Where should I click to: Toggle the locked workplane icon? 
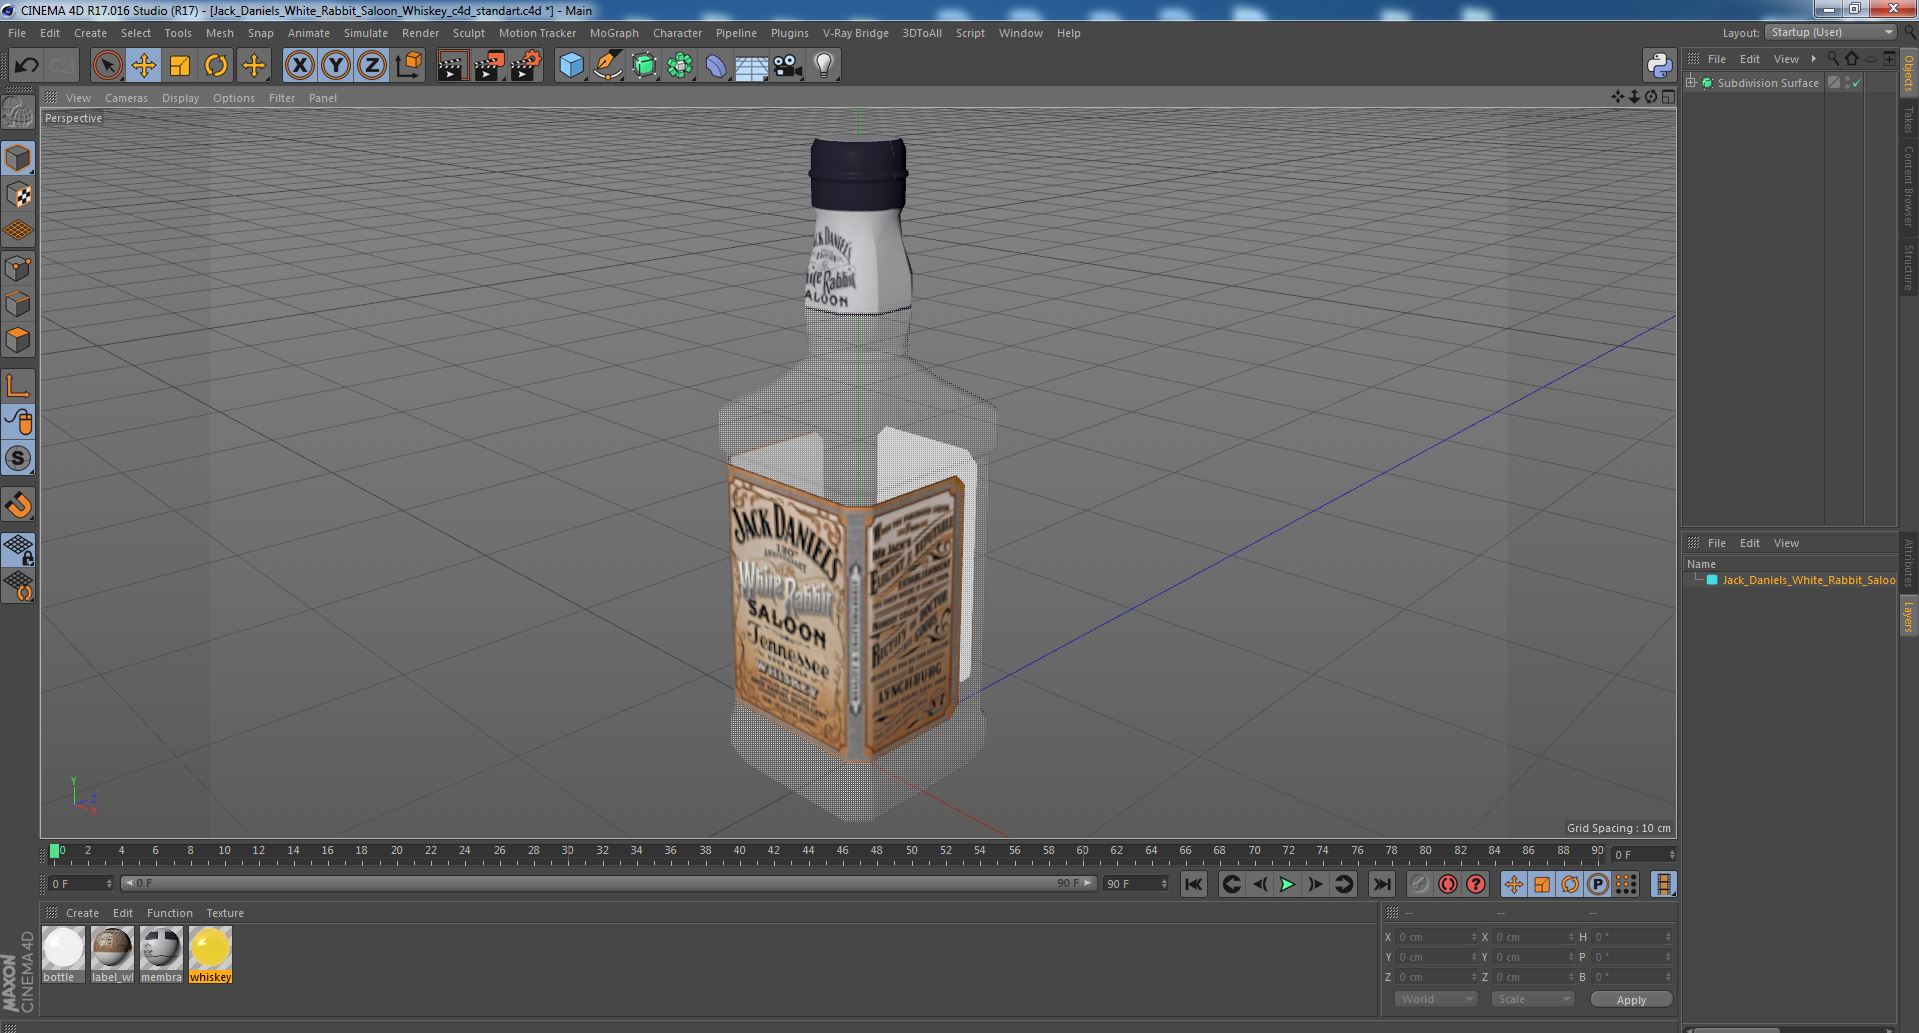tap(18, 549)
